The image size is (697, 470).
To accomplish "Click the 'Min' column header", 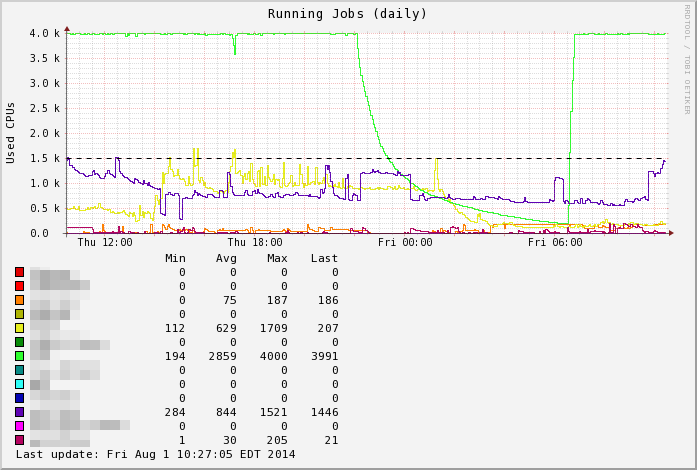I will pos(175,258).
